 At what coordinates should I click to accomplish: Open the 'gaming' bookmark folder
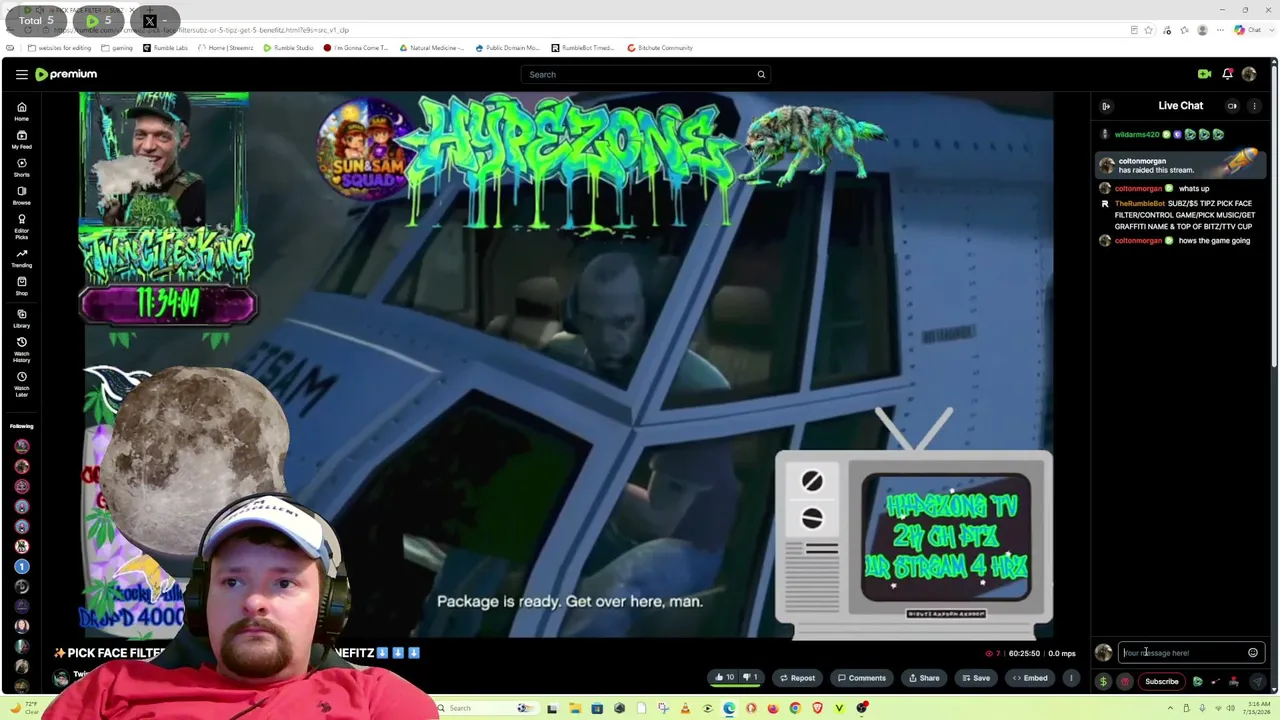117,48
